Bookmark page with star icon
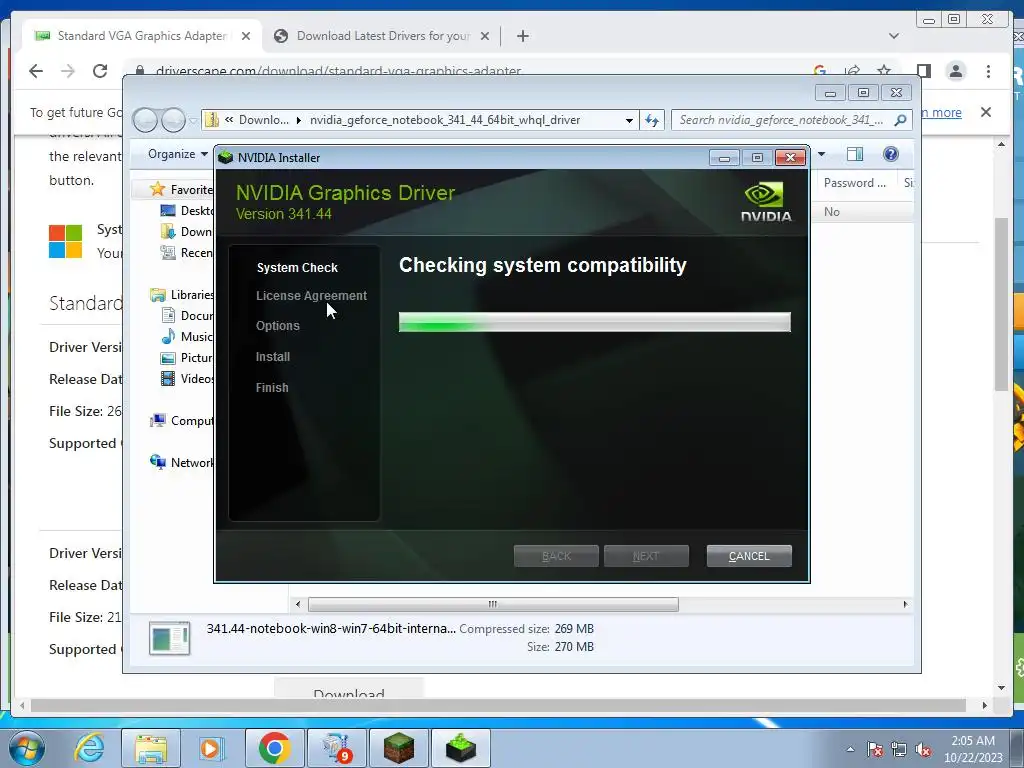Image resolution: width=1024 pixels, height=768 pixels. pos(884,71)
